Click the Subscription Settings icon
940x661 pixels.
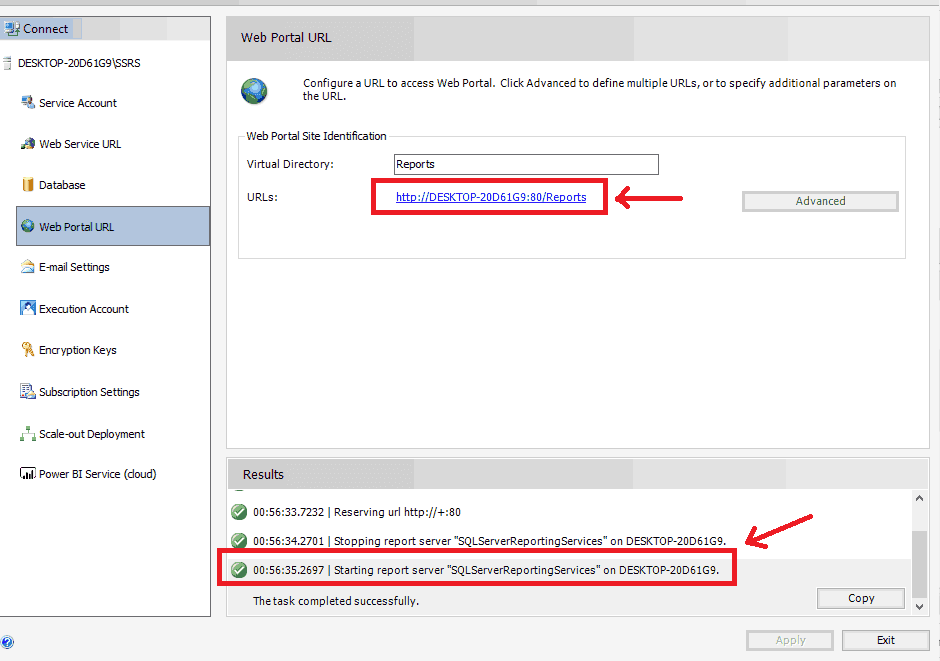[28, 392]
